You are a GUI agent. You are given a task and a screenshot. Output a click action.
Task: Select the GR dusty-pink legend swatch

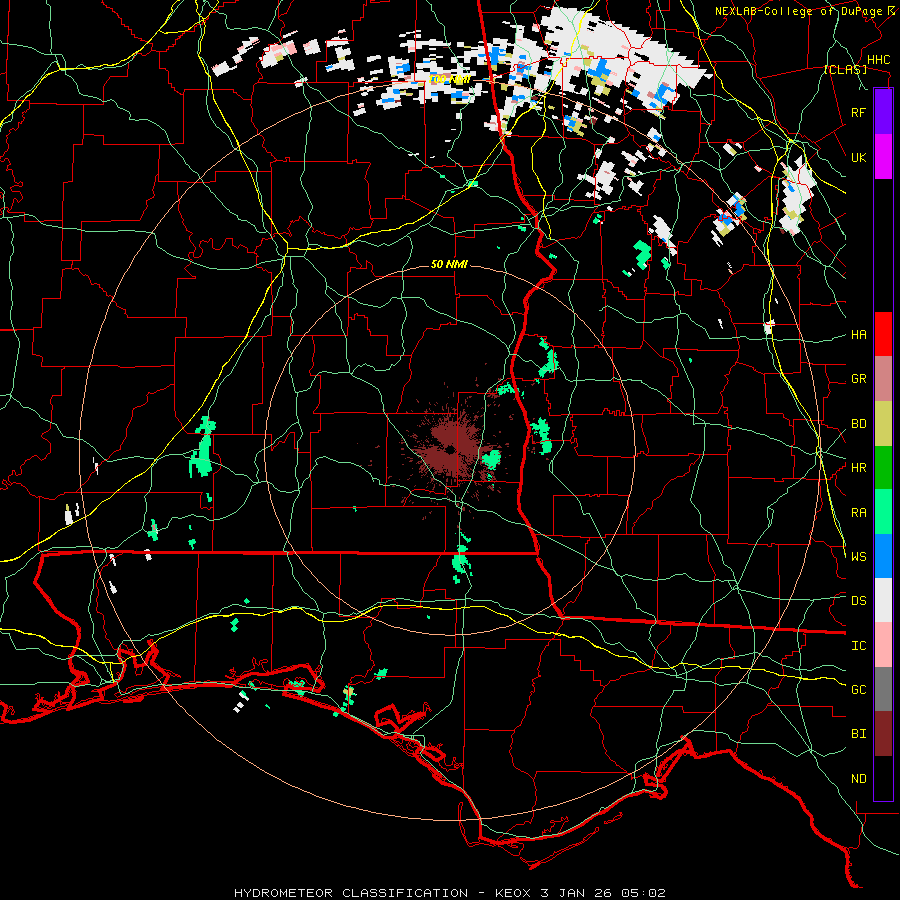tap(883, 379)
